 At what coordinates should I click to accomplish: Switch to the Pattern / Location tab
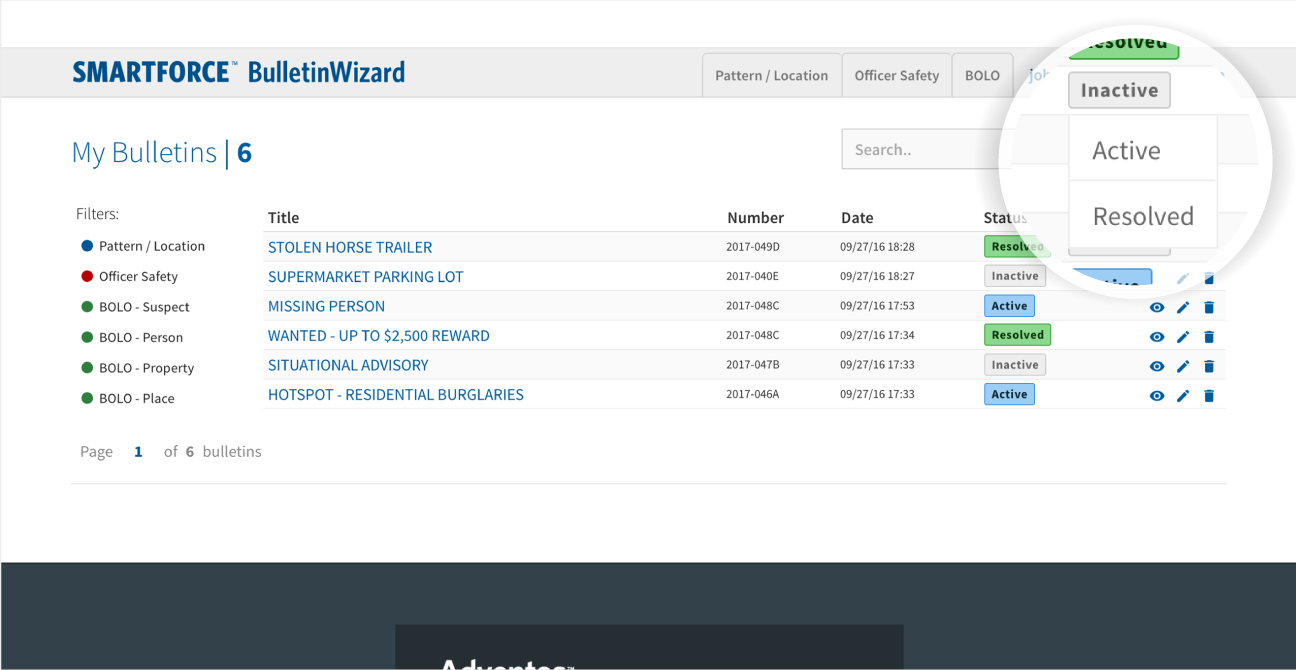(x=771, y=76)
